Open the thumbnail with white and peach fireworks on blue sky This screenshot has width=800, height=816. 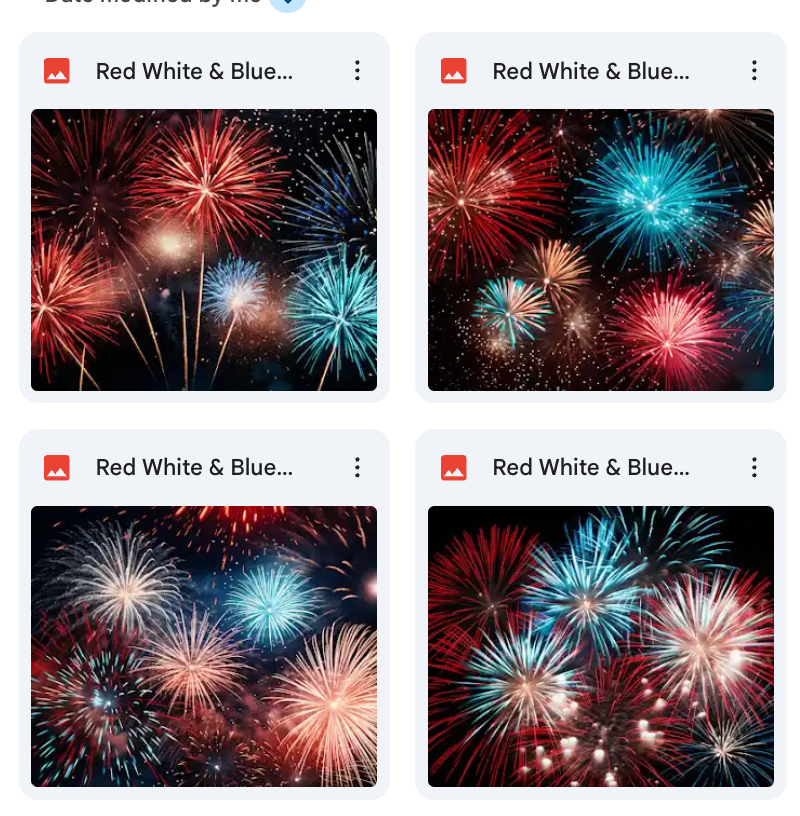(x=204, y=646)
